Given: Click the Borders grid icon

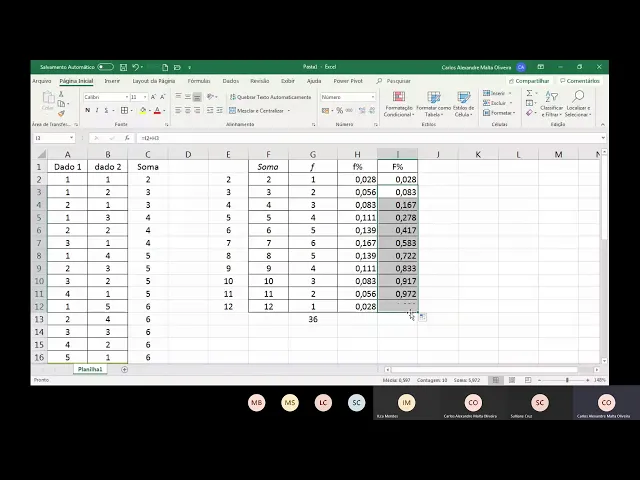Looking at the screenshot, I should coord(124,110).
